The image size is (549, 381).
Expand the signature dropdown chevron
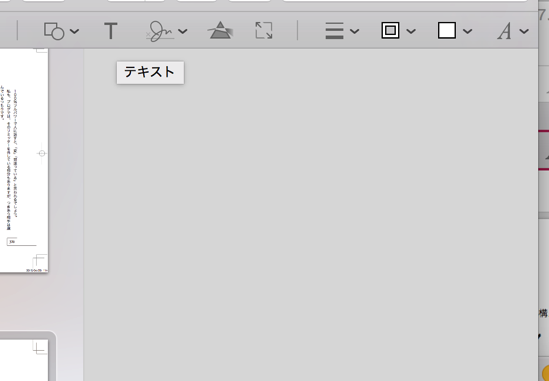point(182,32)
